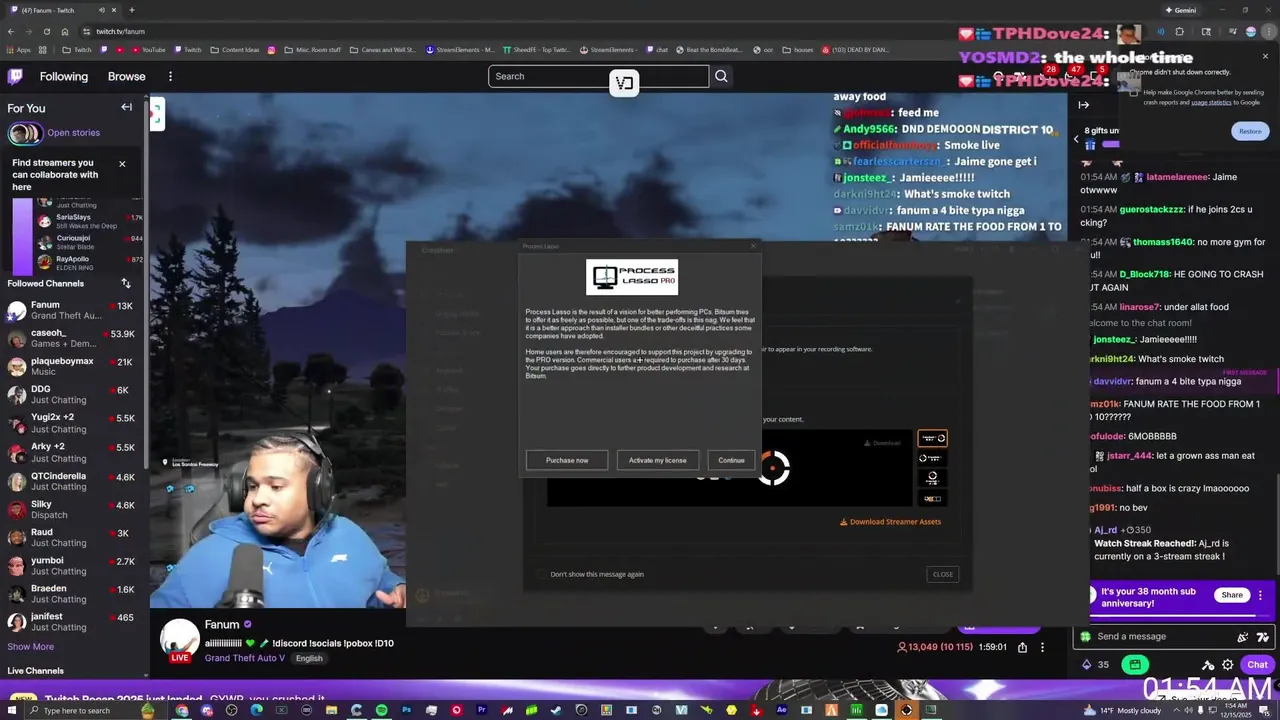The height and width of the screenshot is (720, 1280).
Task: Dismiss the Find streamers to collaborate card
Action: (122, 164)
